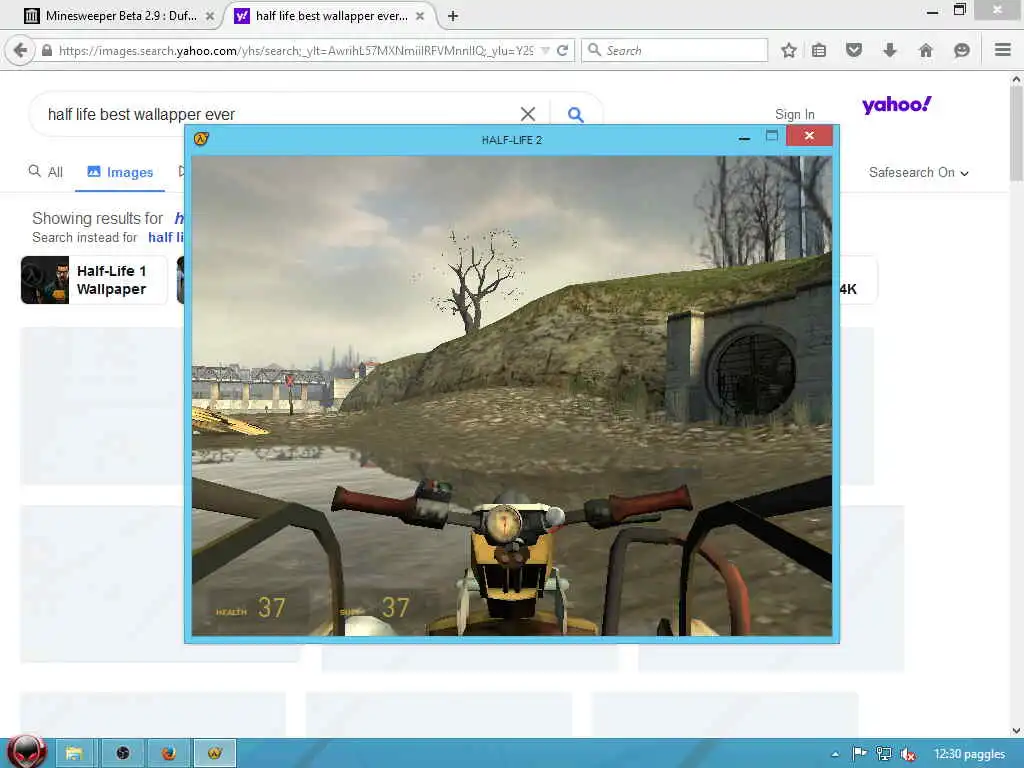The image size is (1024, 768).
Task: Click the page scrollbar down arrow
Action: click(1016, 731)
